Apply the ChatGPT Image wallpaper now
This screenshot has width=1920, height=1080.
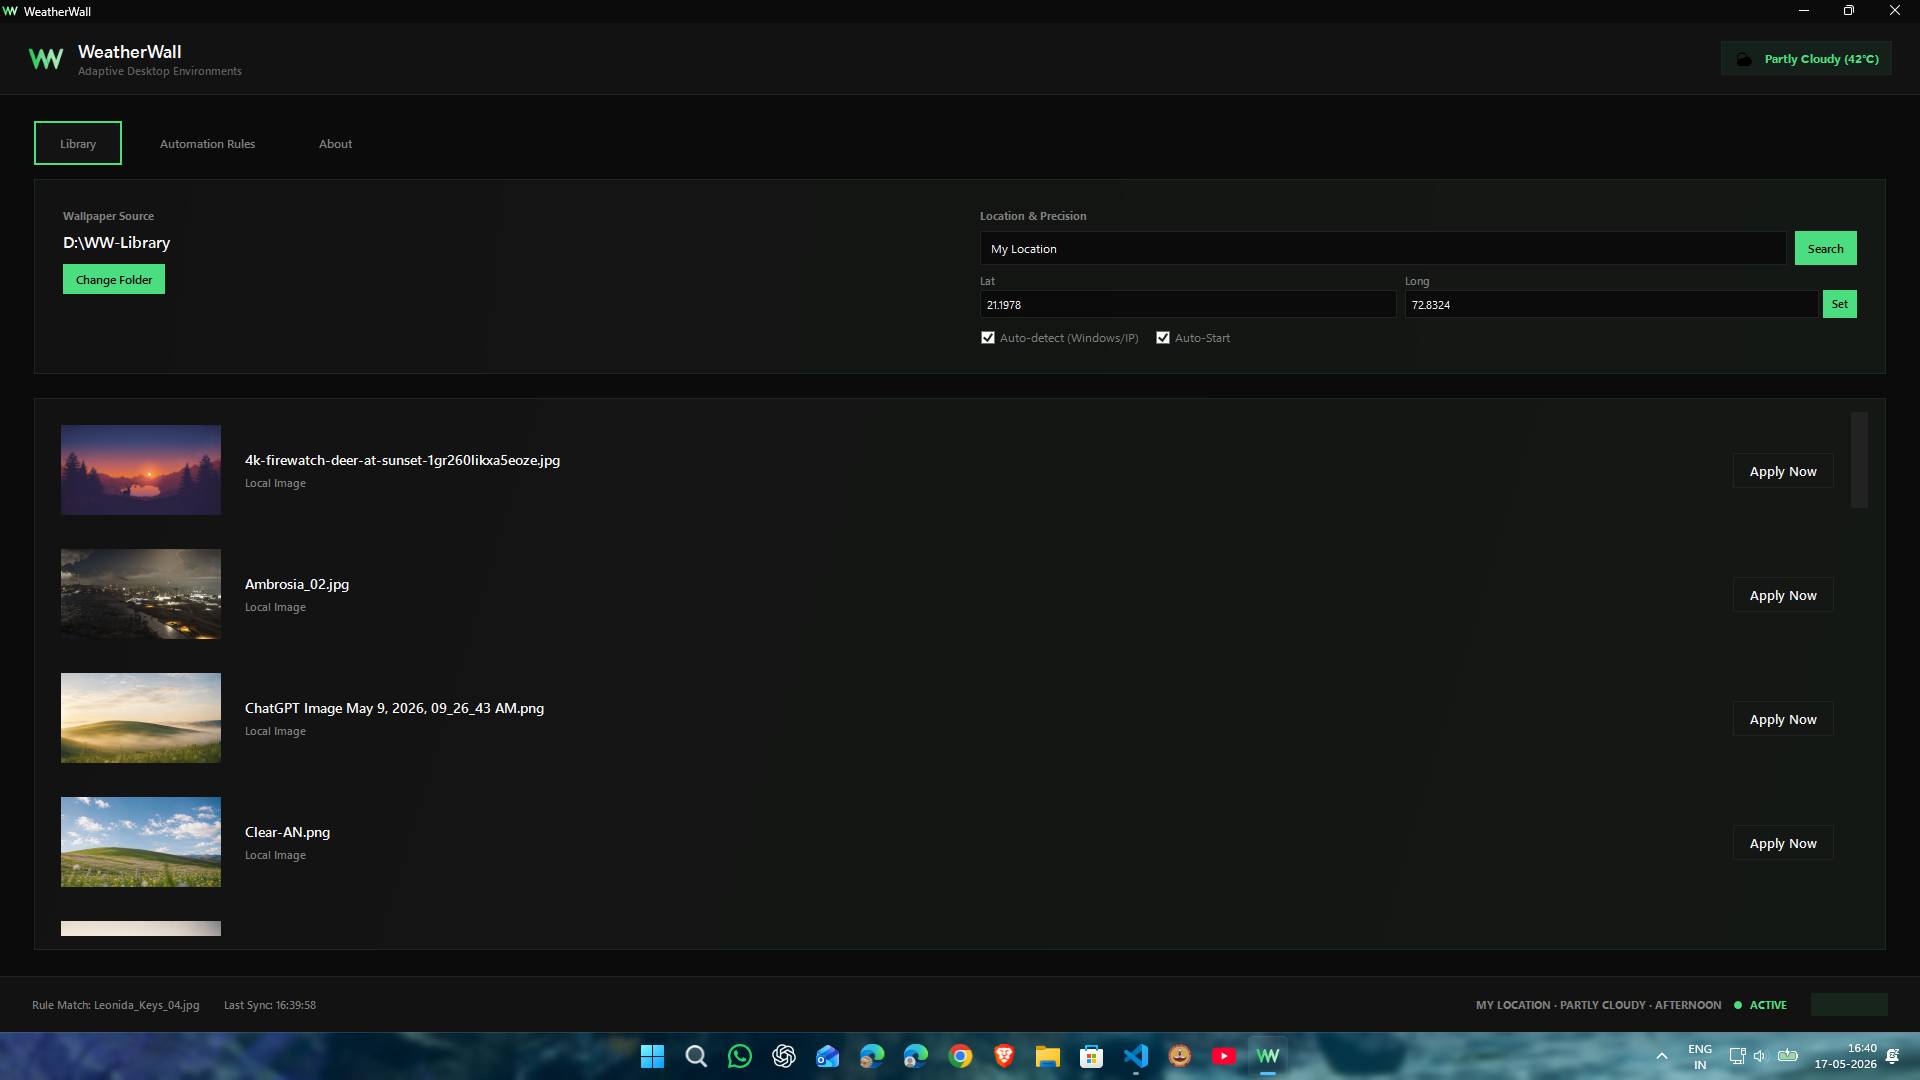pyautogui.click(x=1783, y=719)
